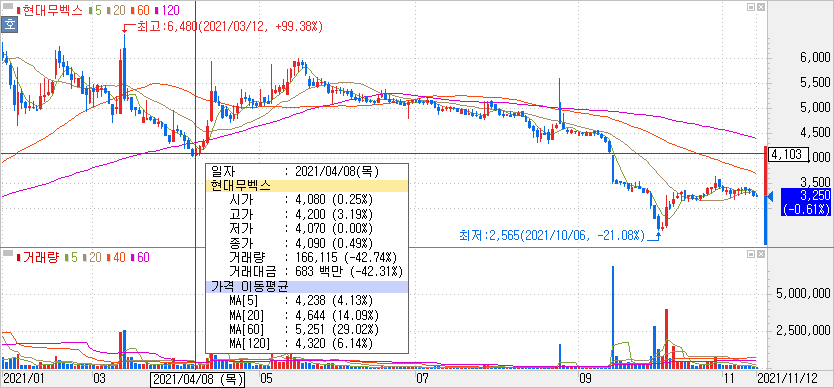
Task: Click the 가격 이동평균 tooltip header
Action: [x=307, y=286]
